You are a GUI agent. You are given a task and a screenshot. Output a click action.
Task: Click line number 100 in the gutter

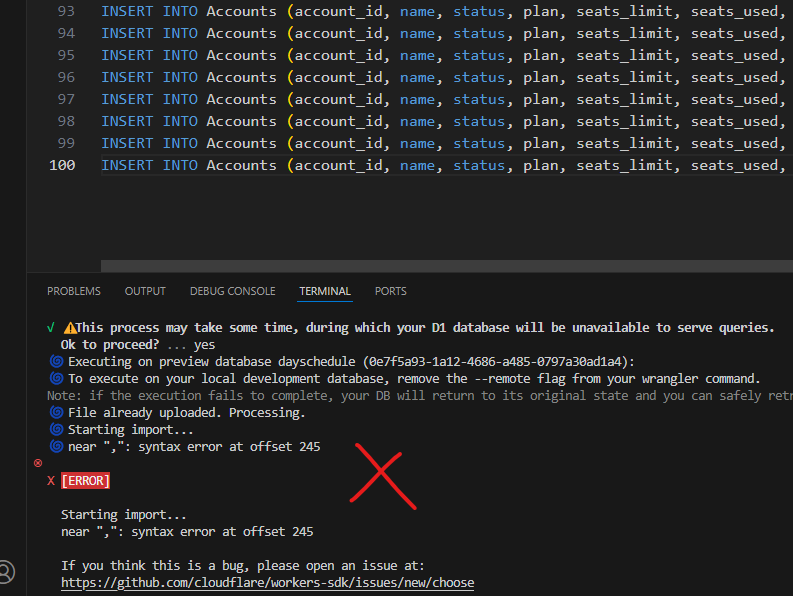(x=62, y=165)
